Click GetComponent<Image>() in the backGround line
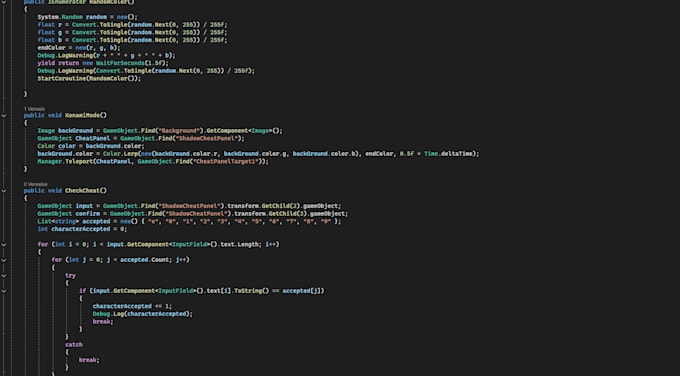 coord(243,131)
